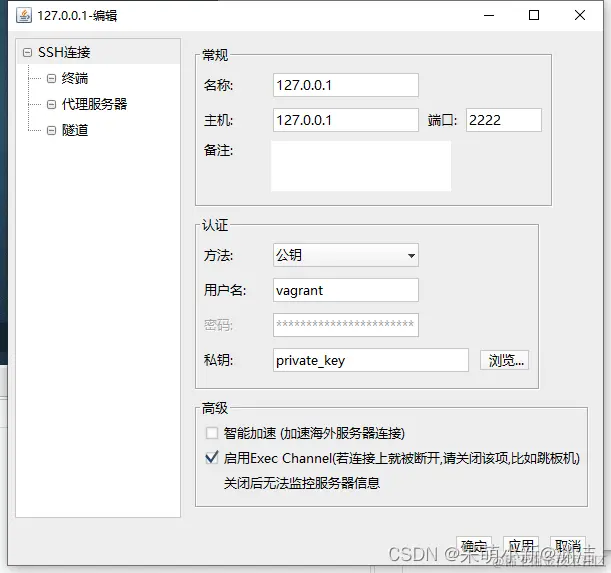
Task: Focus the 主机 host input field
Action: coord(346,120)
